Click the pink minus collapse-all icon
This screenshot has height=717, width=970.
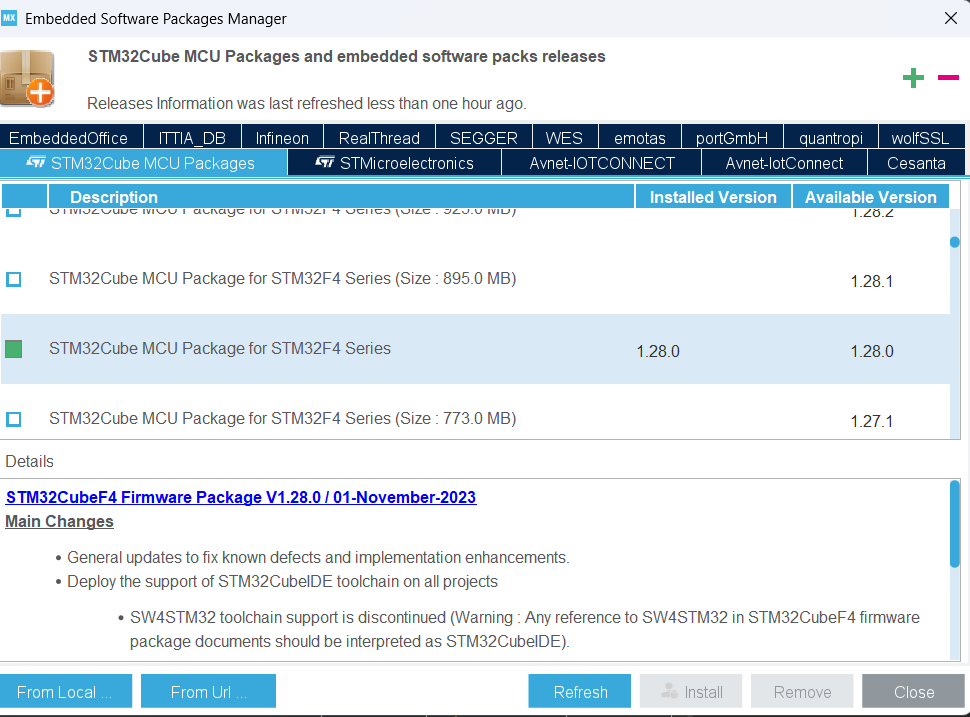[948, 77]
